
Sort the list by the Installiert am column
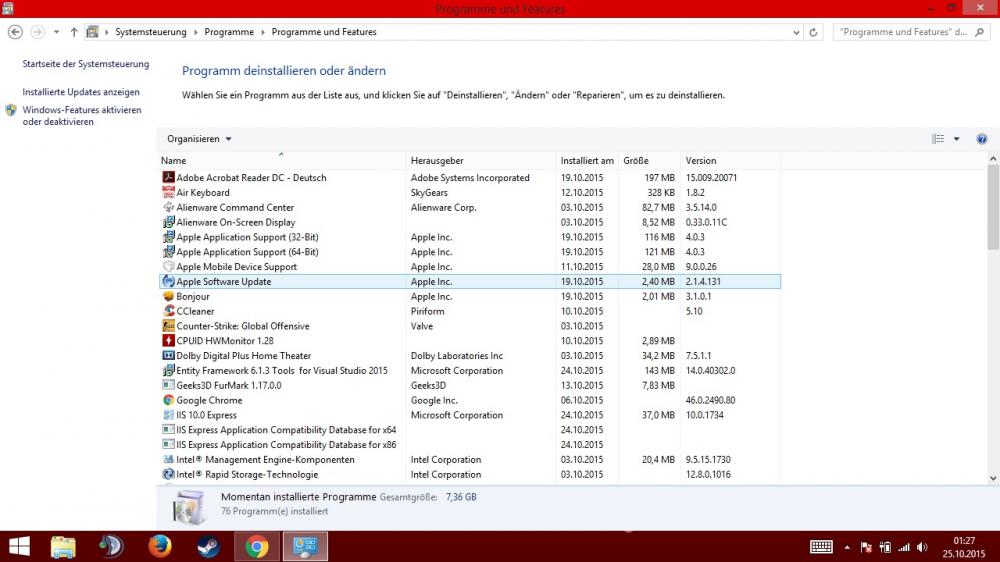point(587,161)
